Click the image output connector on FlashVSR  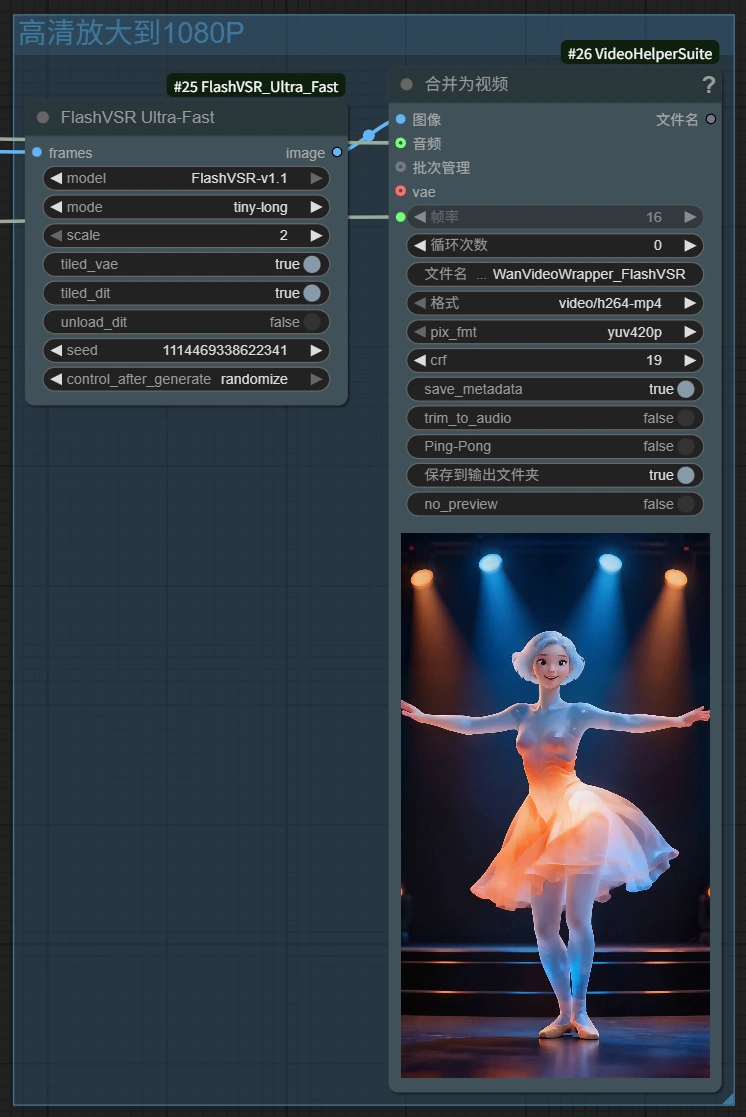point(337,153)
